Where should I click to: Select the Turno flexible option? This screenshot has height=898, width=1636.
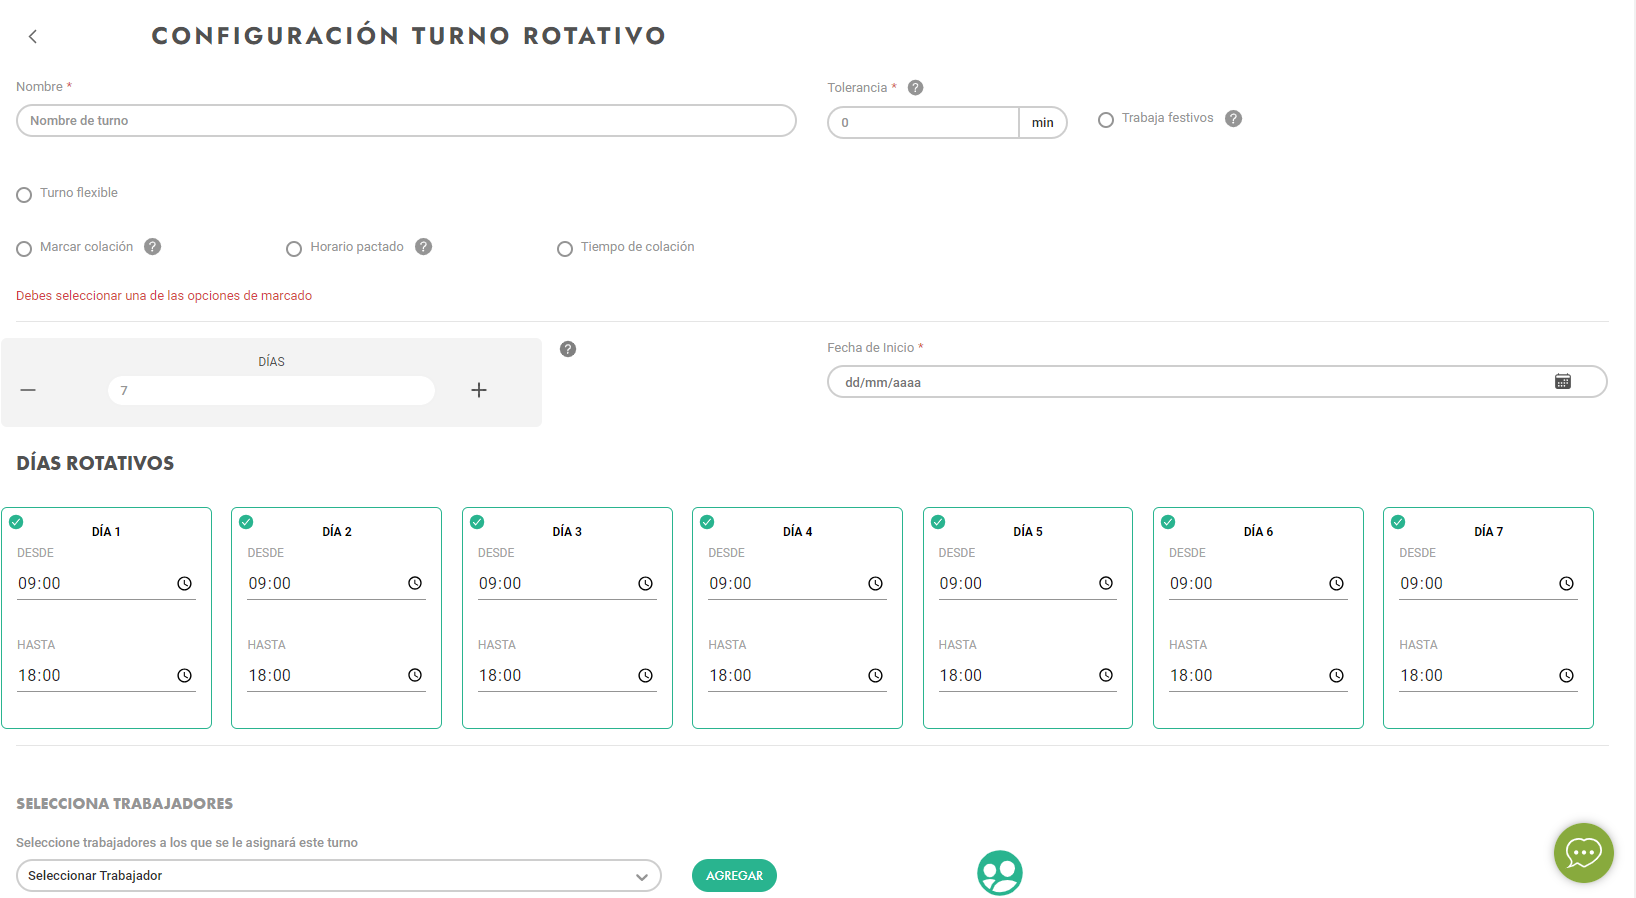24,195
